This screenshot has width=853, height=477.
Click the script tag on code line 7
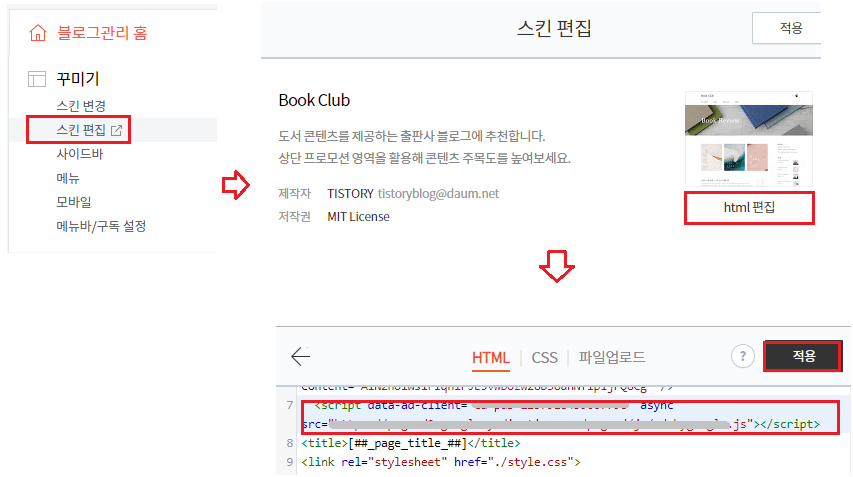(570, 415)
